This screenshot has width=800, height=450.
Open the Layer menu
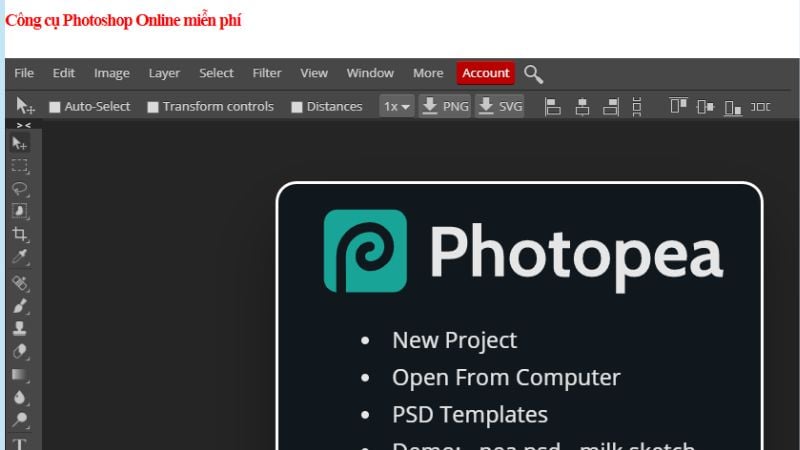pos(164,73)
